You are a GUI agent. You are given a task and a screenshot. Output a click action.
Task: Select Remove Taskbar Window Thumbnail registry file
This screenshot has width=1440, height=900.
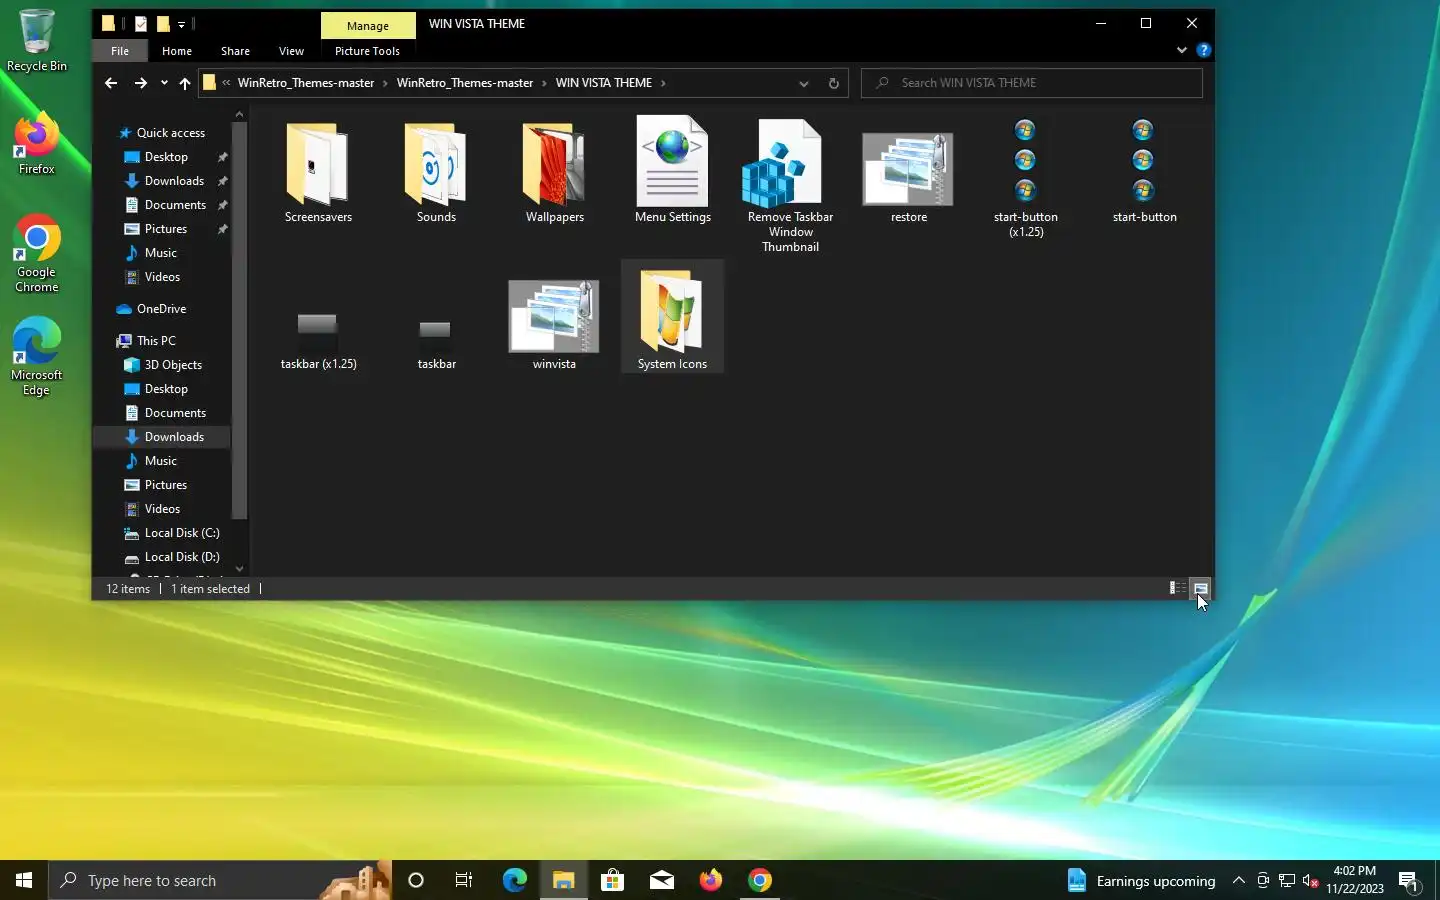[x=790, y=186]
